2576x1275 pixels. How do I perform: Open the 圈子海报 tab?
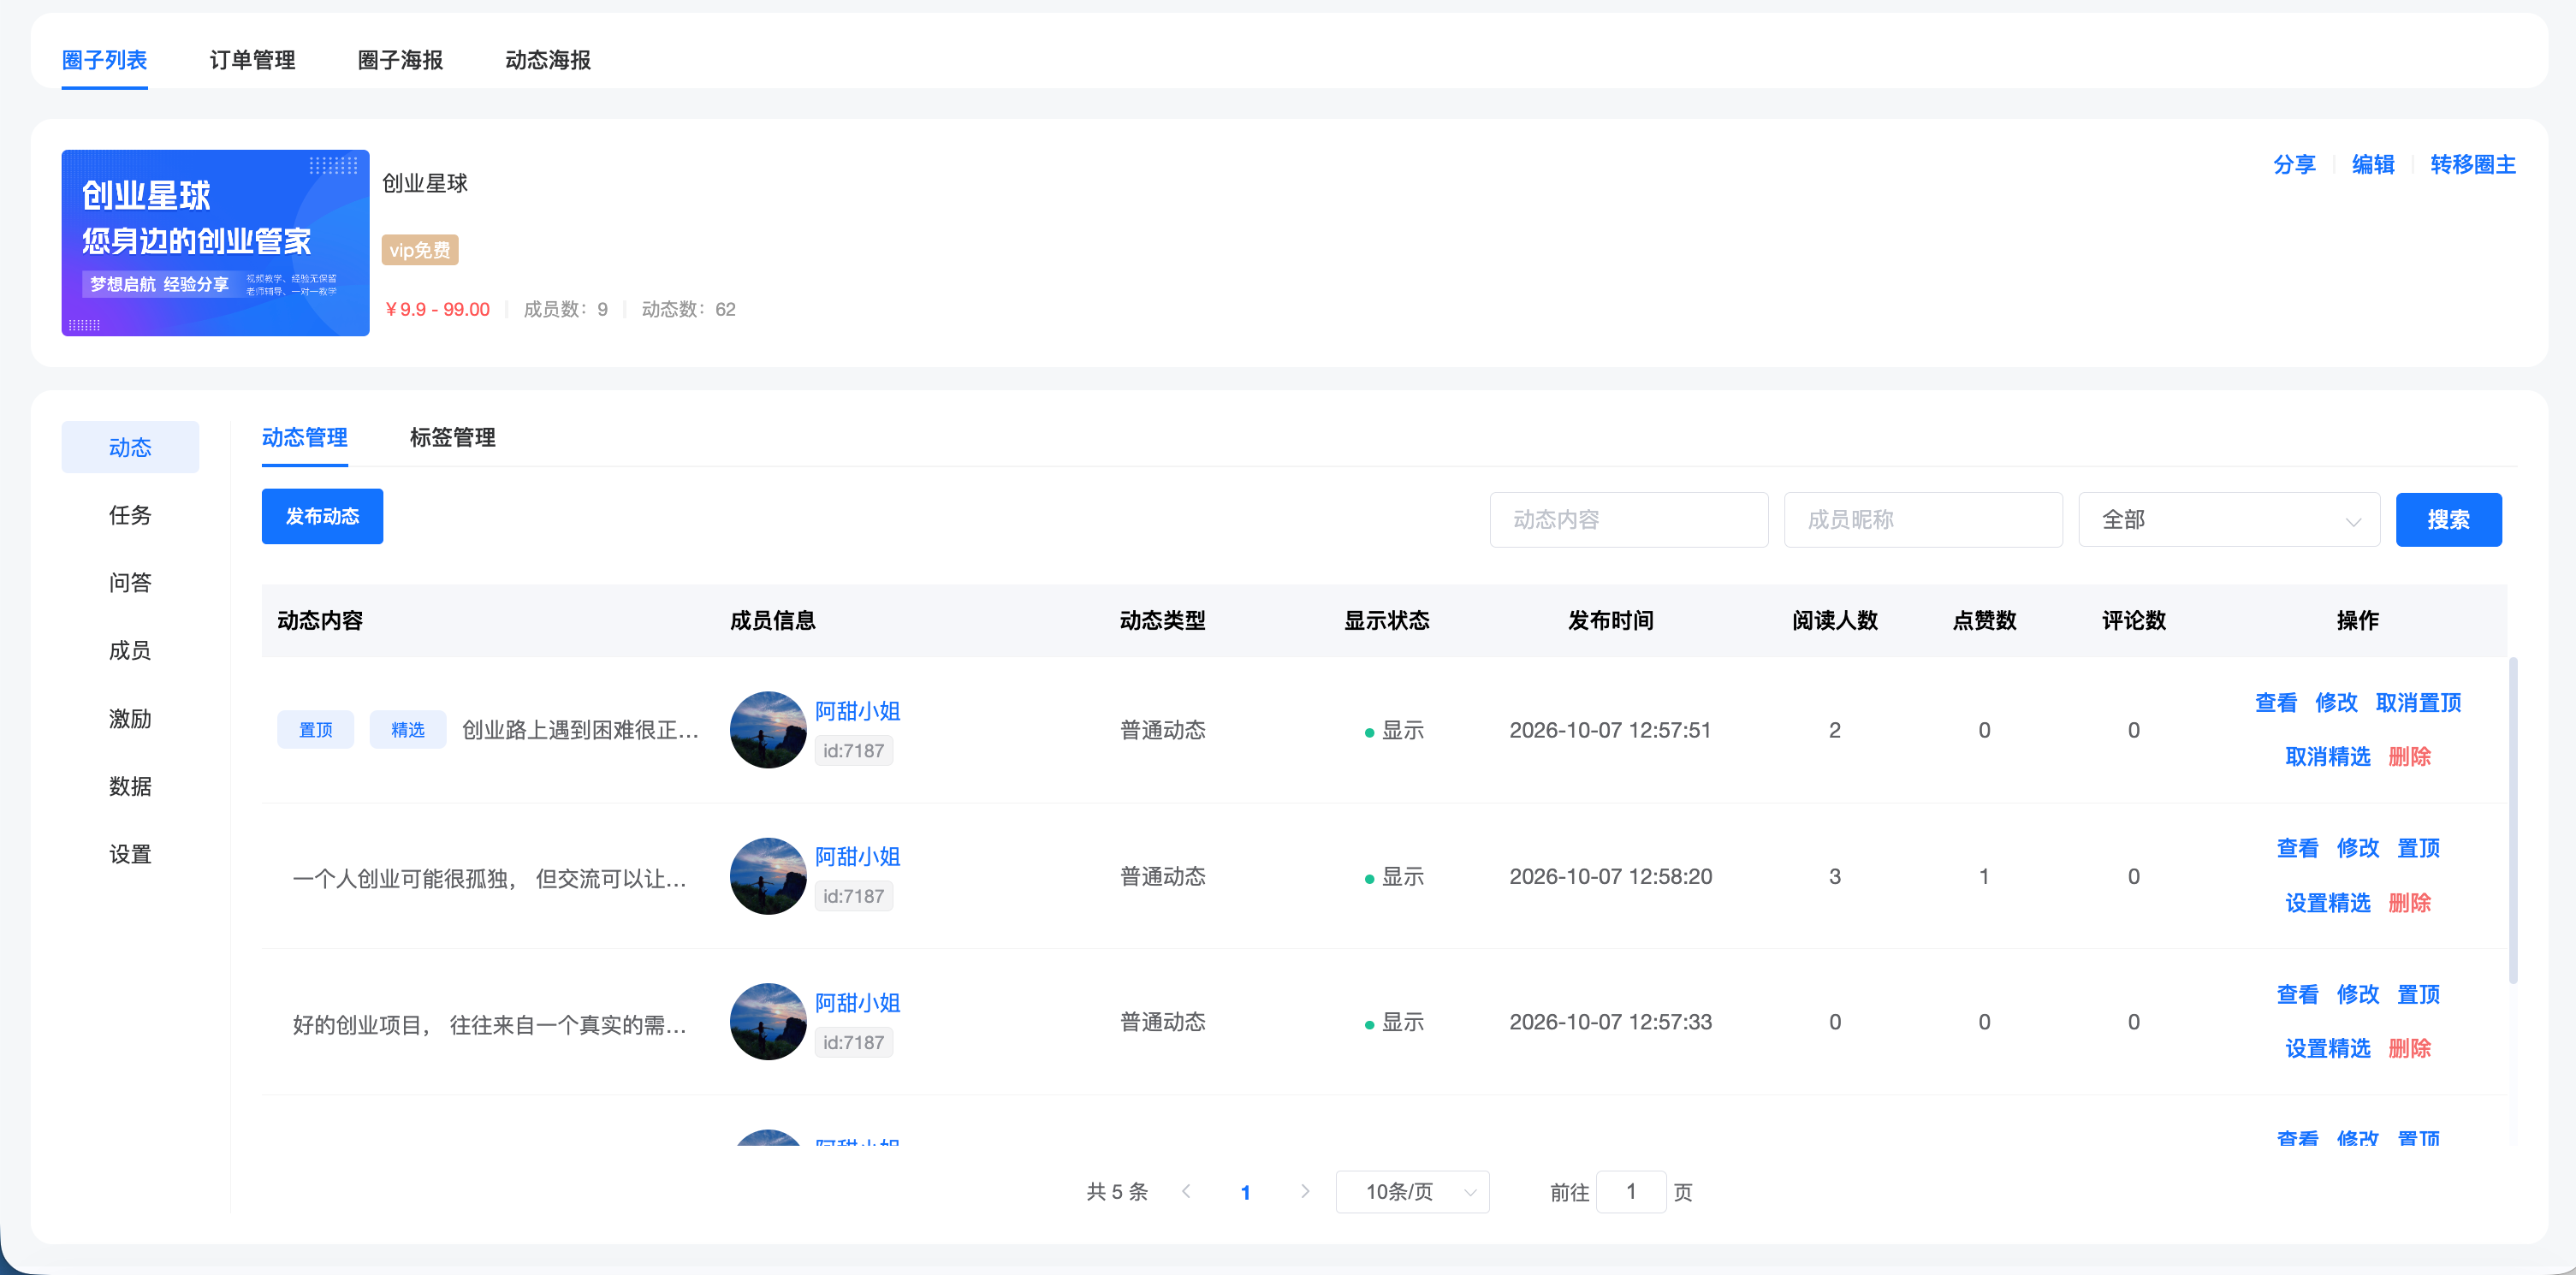pos(400,60)
